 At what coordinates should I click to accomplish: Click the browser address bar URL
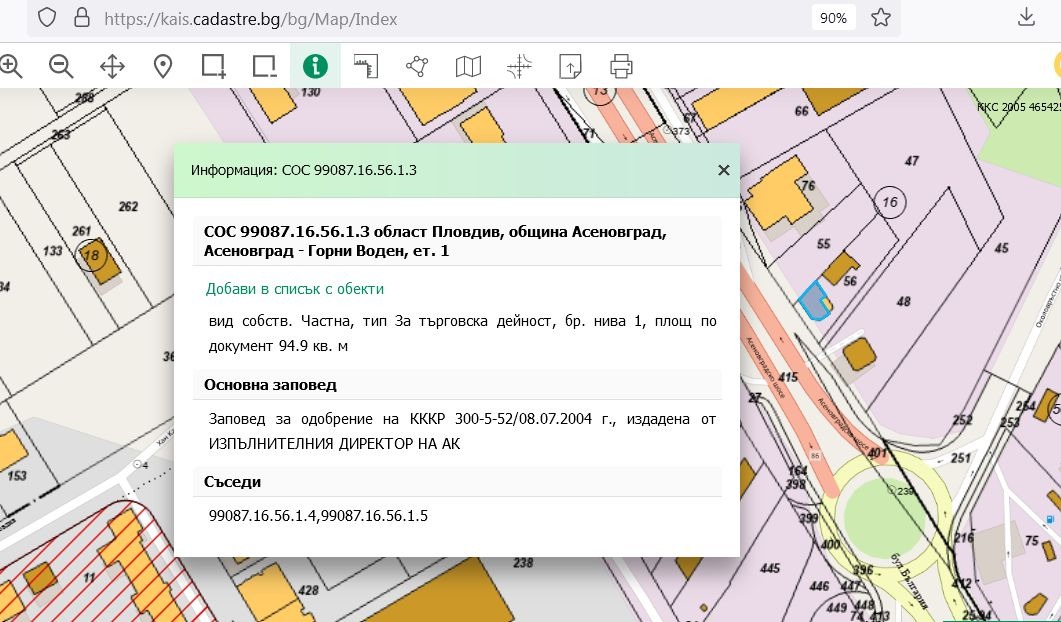coord(250,18)
